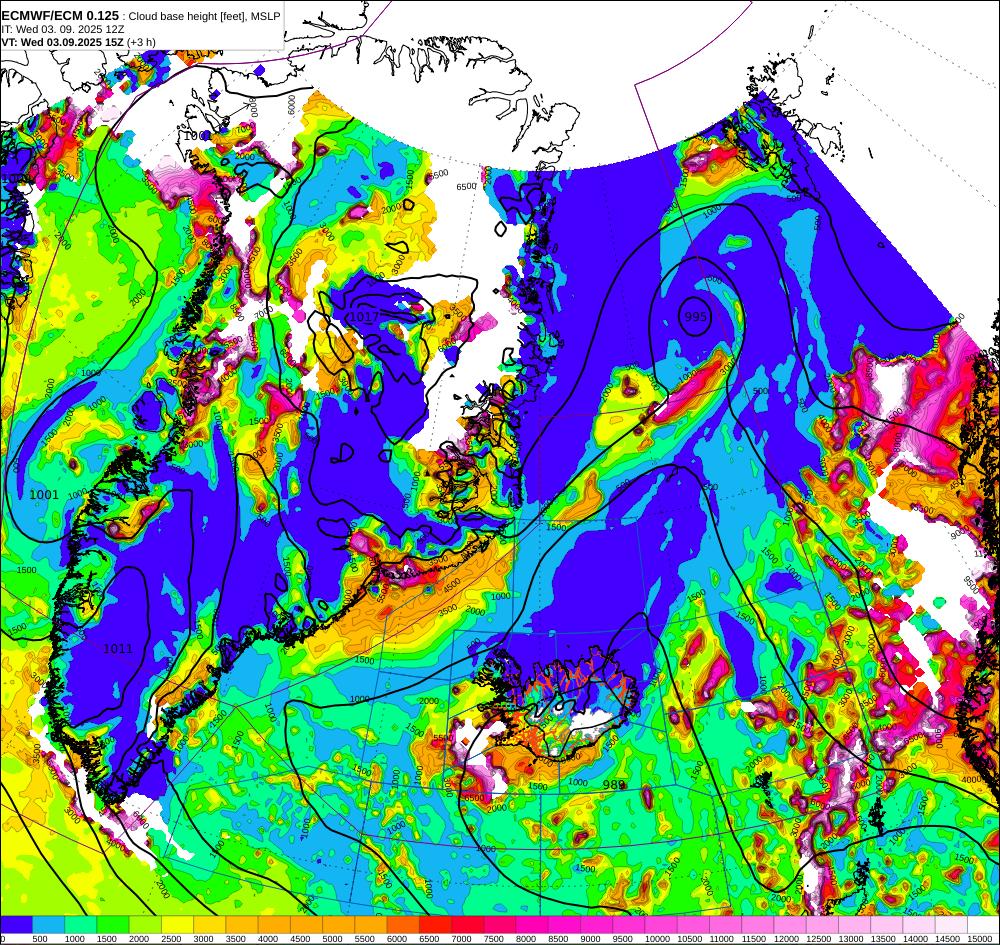
Task: Click the "ECMWF/ECM 0.125" model title
Action: pos(60,15)
